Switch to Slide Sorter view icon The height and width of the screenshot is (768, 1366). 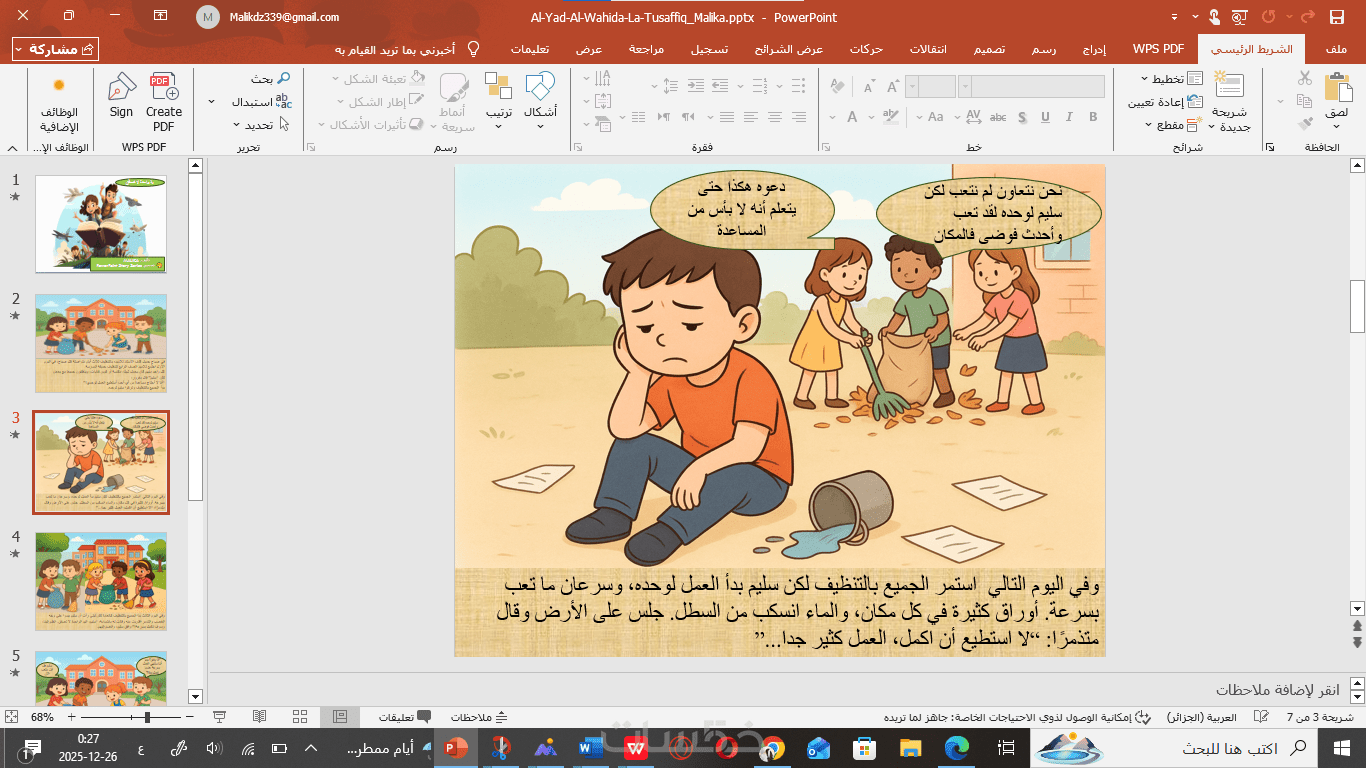(300, 717)
